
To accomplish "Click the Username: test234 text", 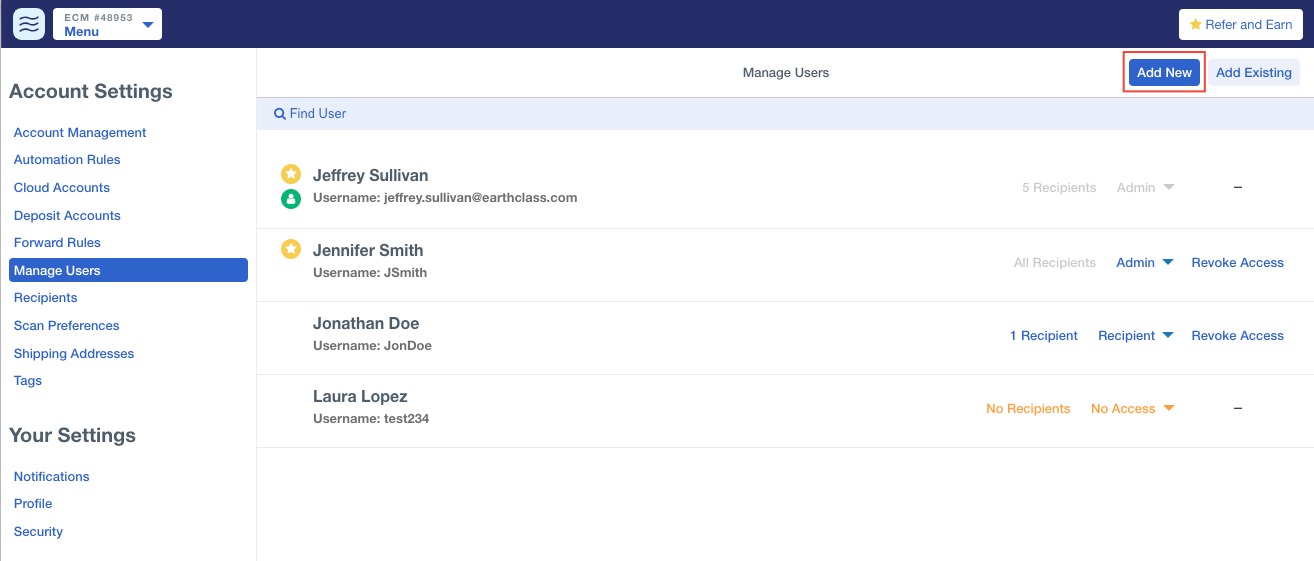I will (x=371, y=418).
